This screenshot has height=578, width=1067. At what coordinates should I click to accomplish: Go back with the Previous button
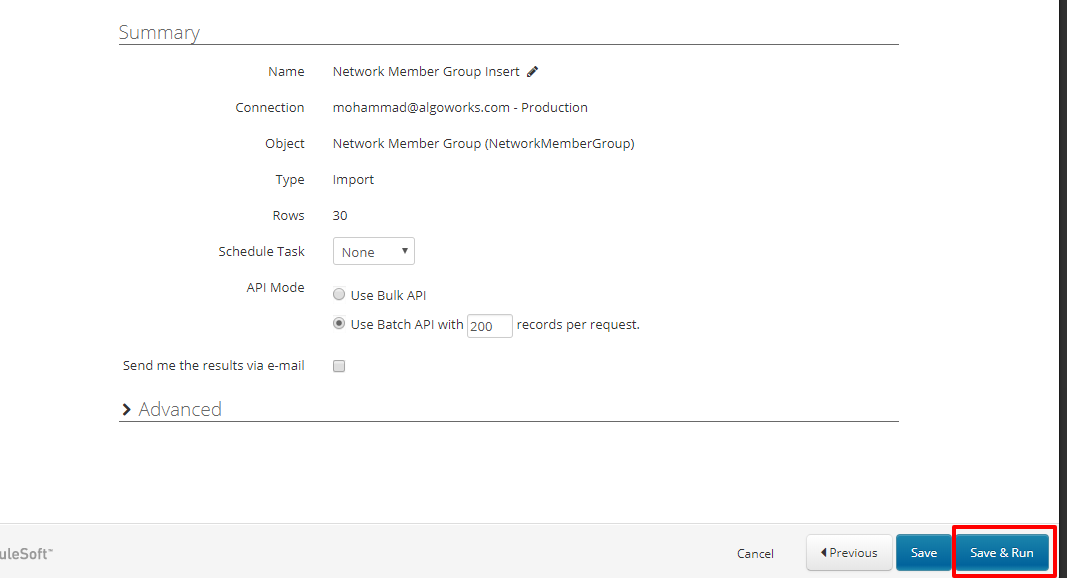[848, 553]
